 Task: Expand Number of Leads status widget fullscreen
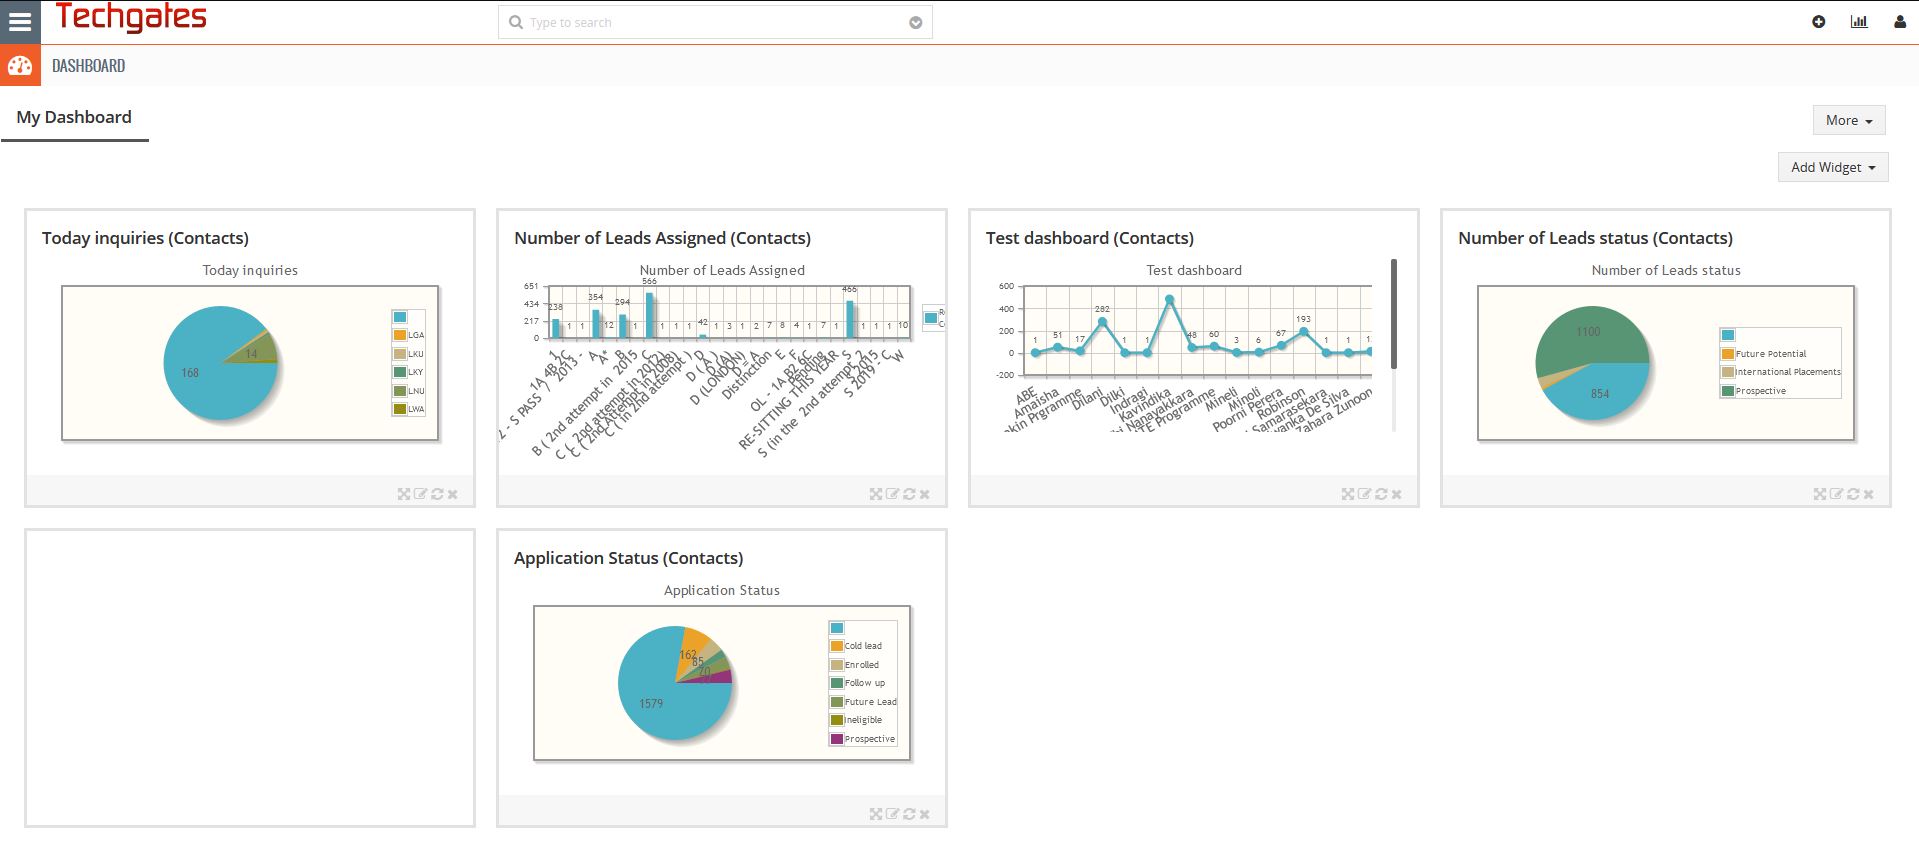(x=1820, y=494)
